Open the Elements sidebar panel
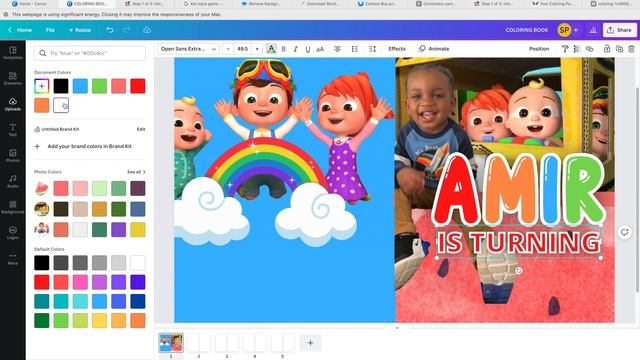Image resolution: width=640 pixels, height=360 pixels. [x=13, y=79]
